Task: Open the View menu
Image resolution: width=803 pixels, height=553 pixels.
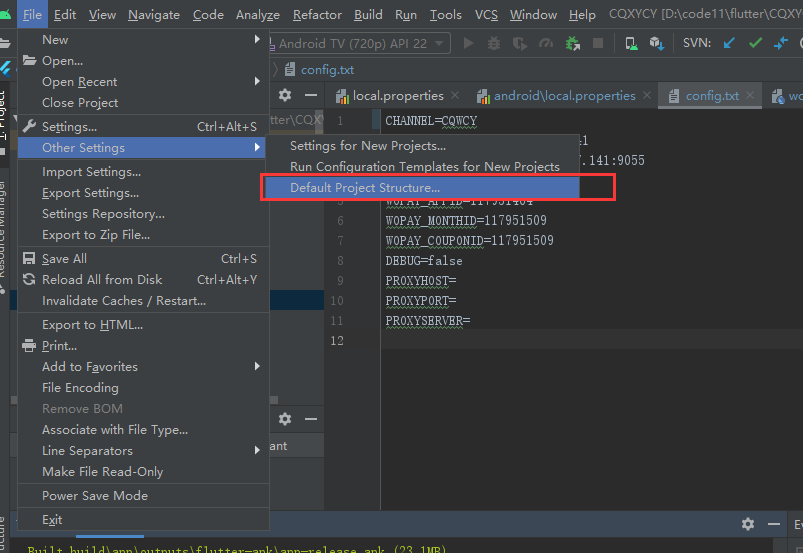Action: point(102,15)
